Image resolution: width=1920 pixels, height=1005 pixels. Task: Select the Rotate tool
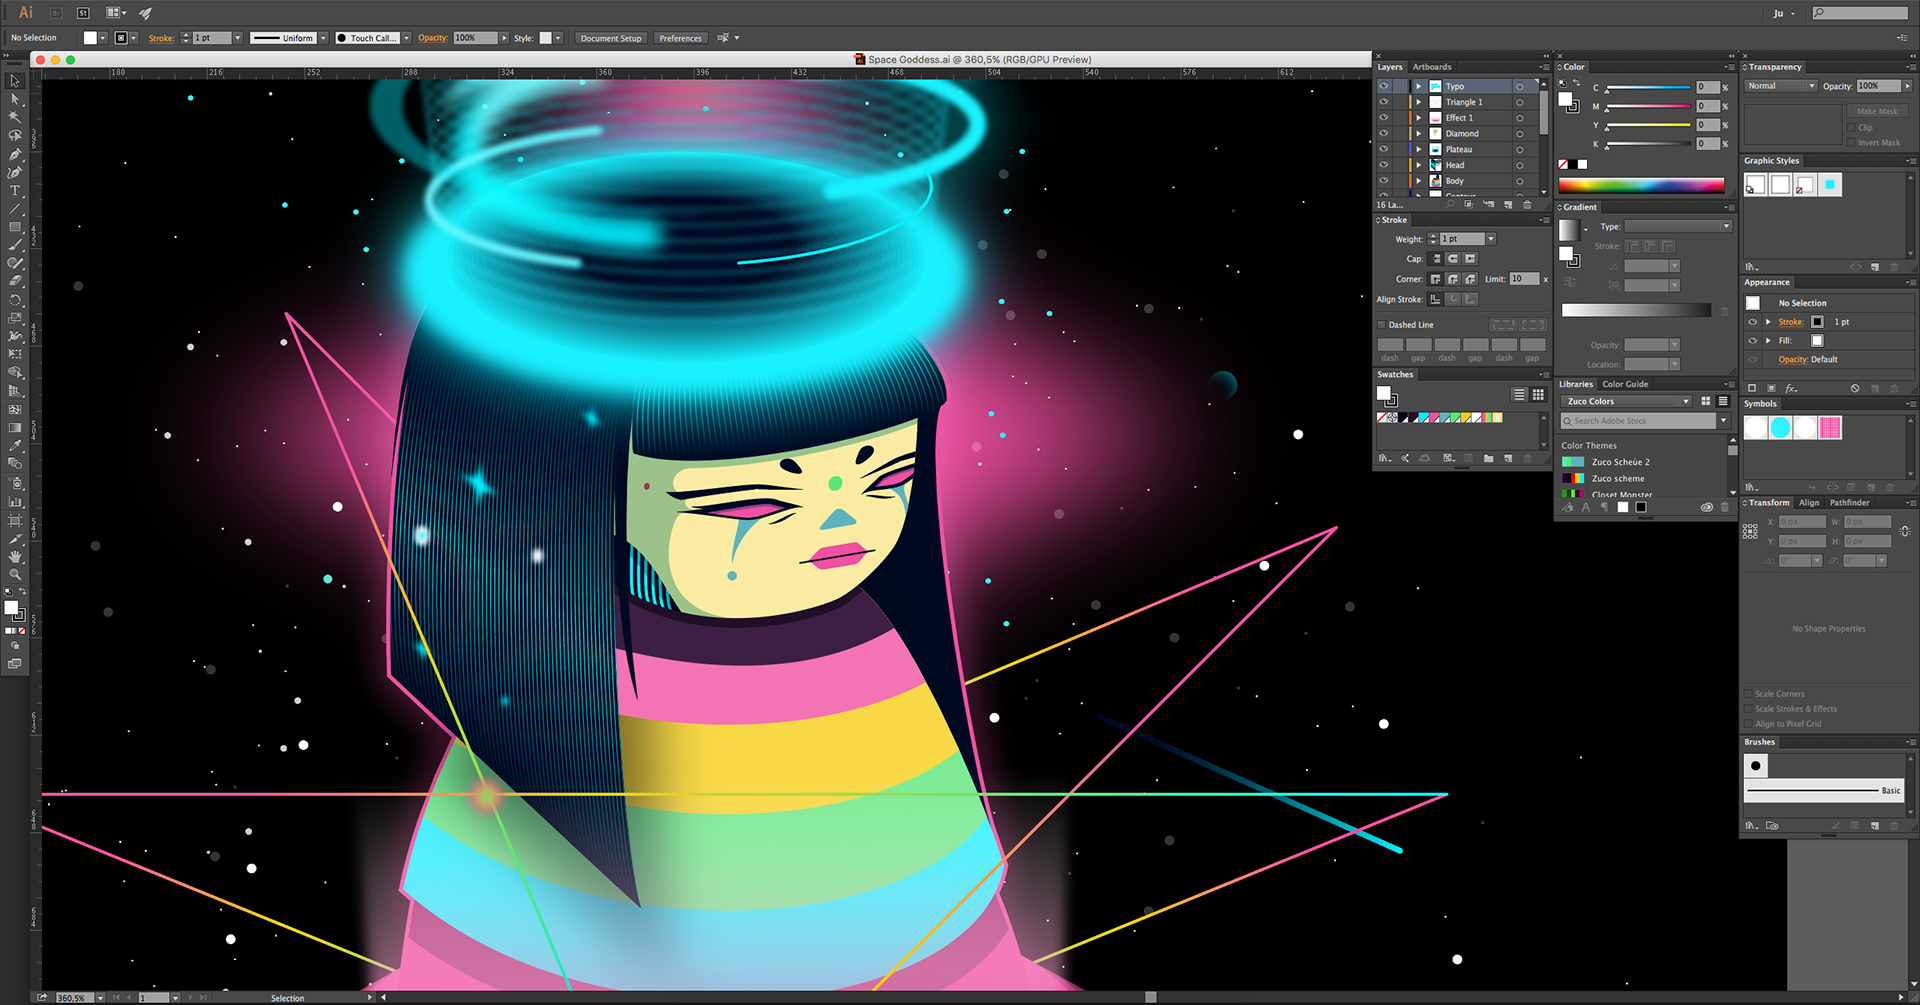[15, 300]
